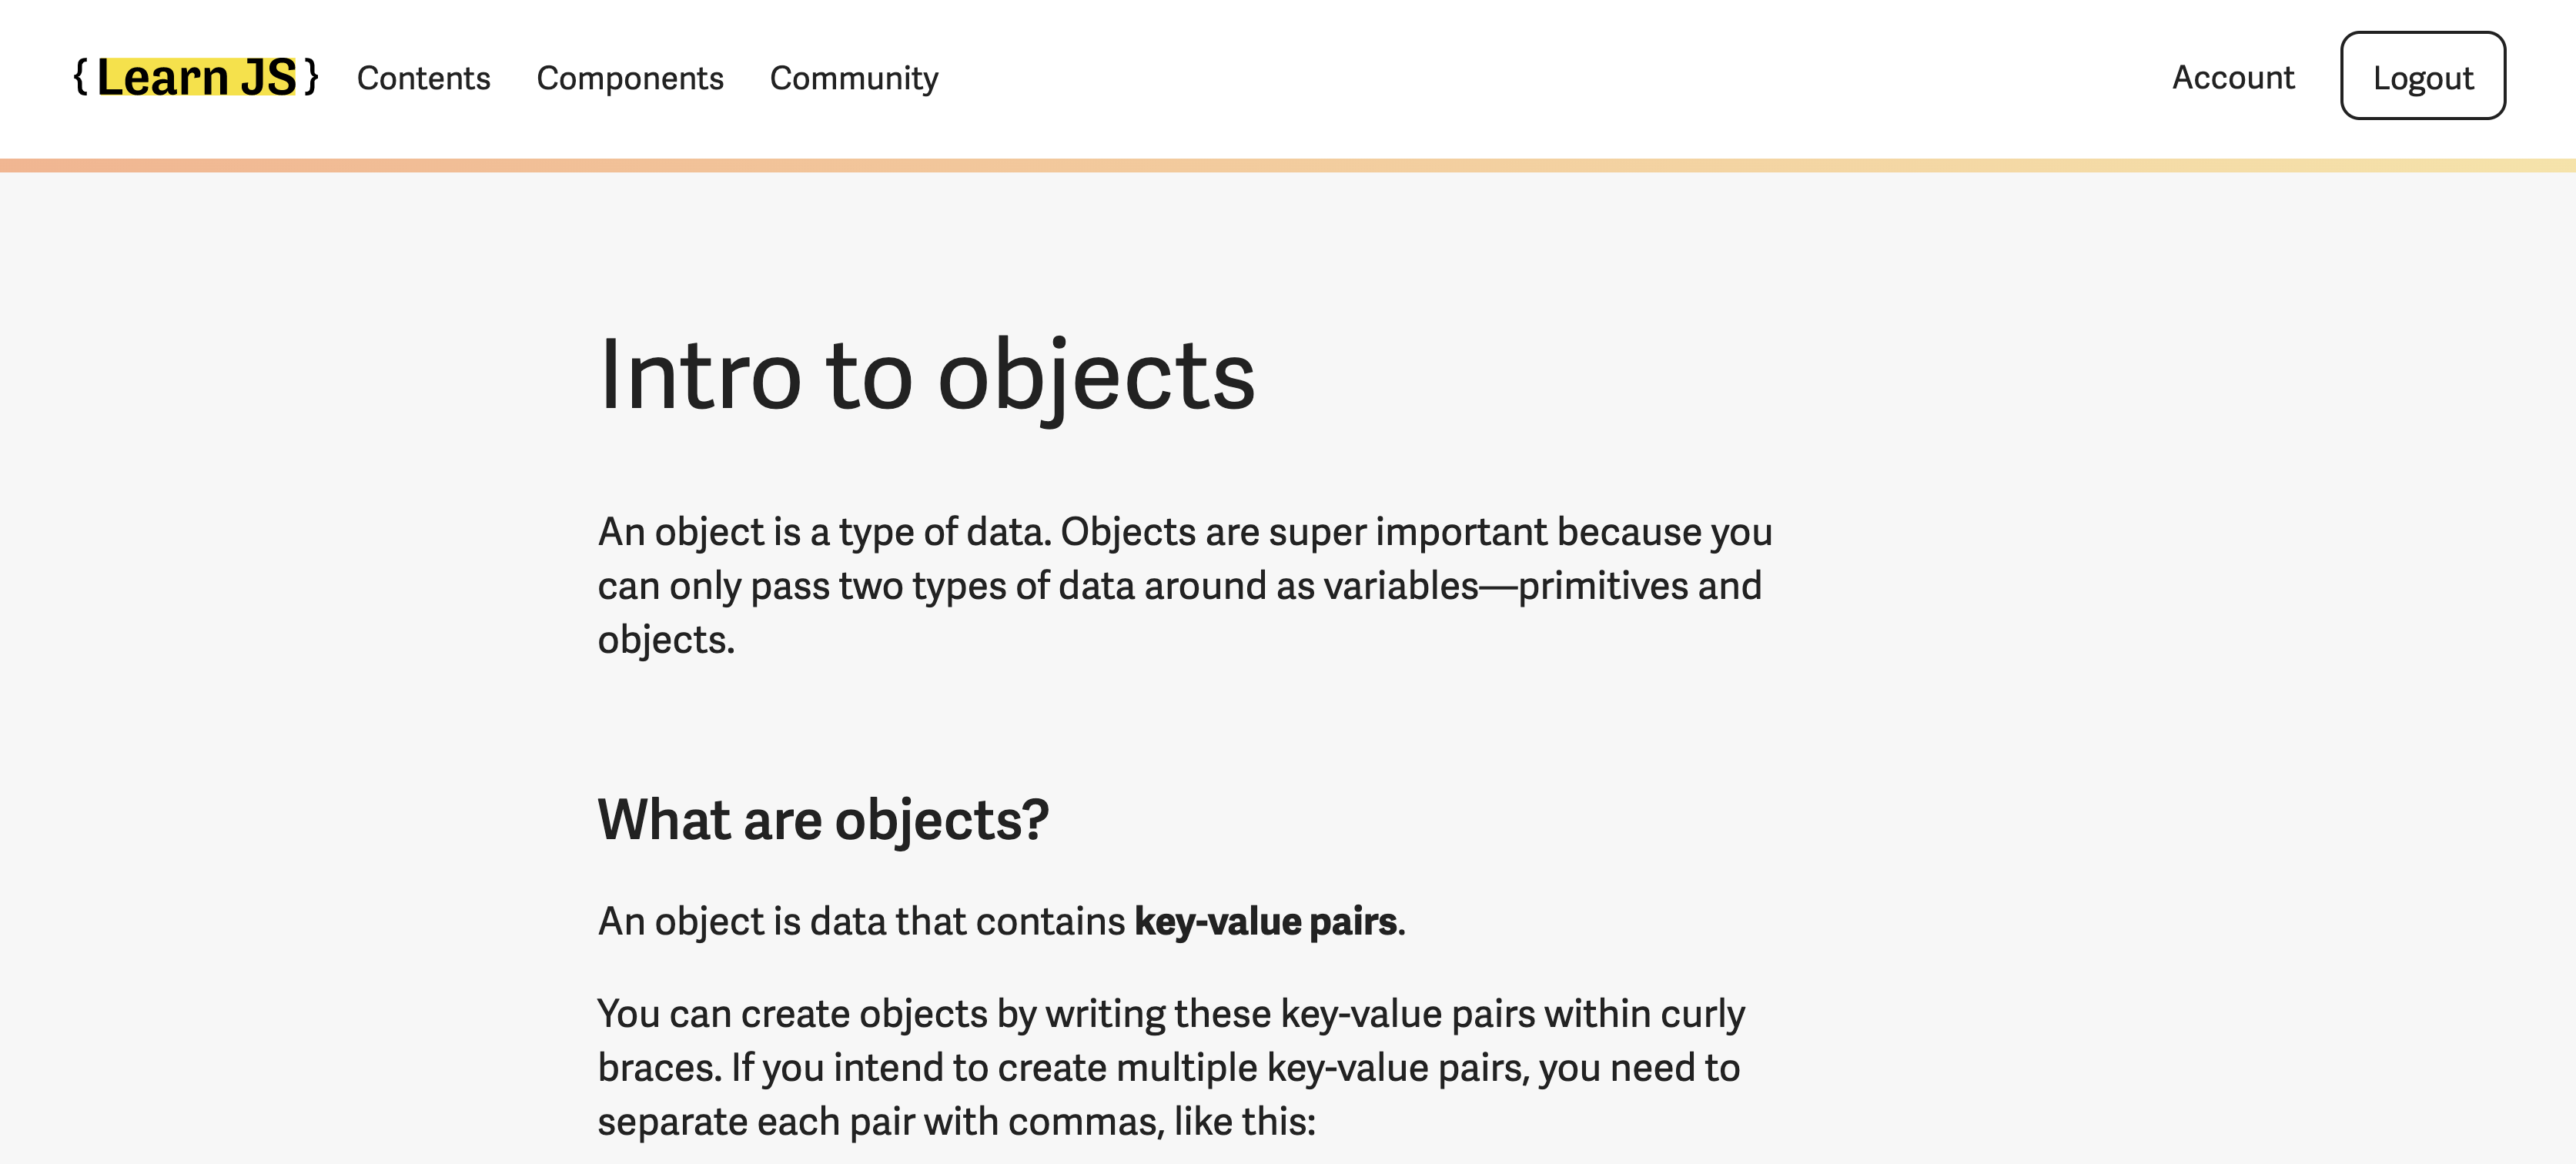Click the sentence "An object is data that contains"

(861, 921)
